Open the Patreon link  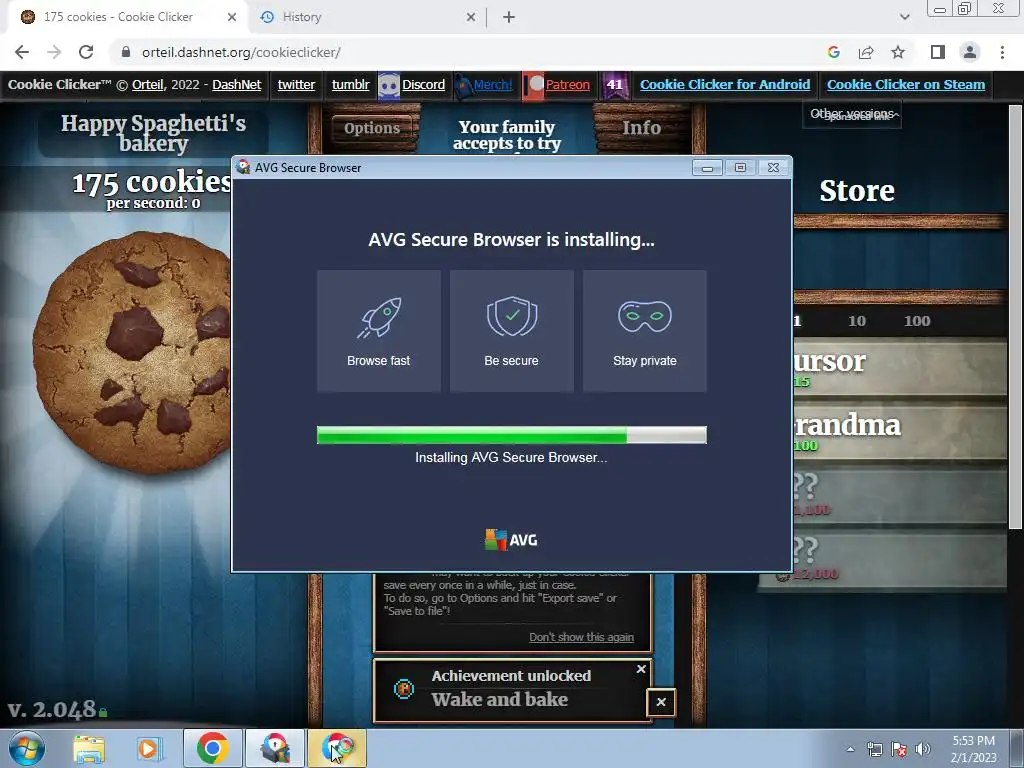568,85
